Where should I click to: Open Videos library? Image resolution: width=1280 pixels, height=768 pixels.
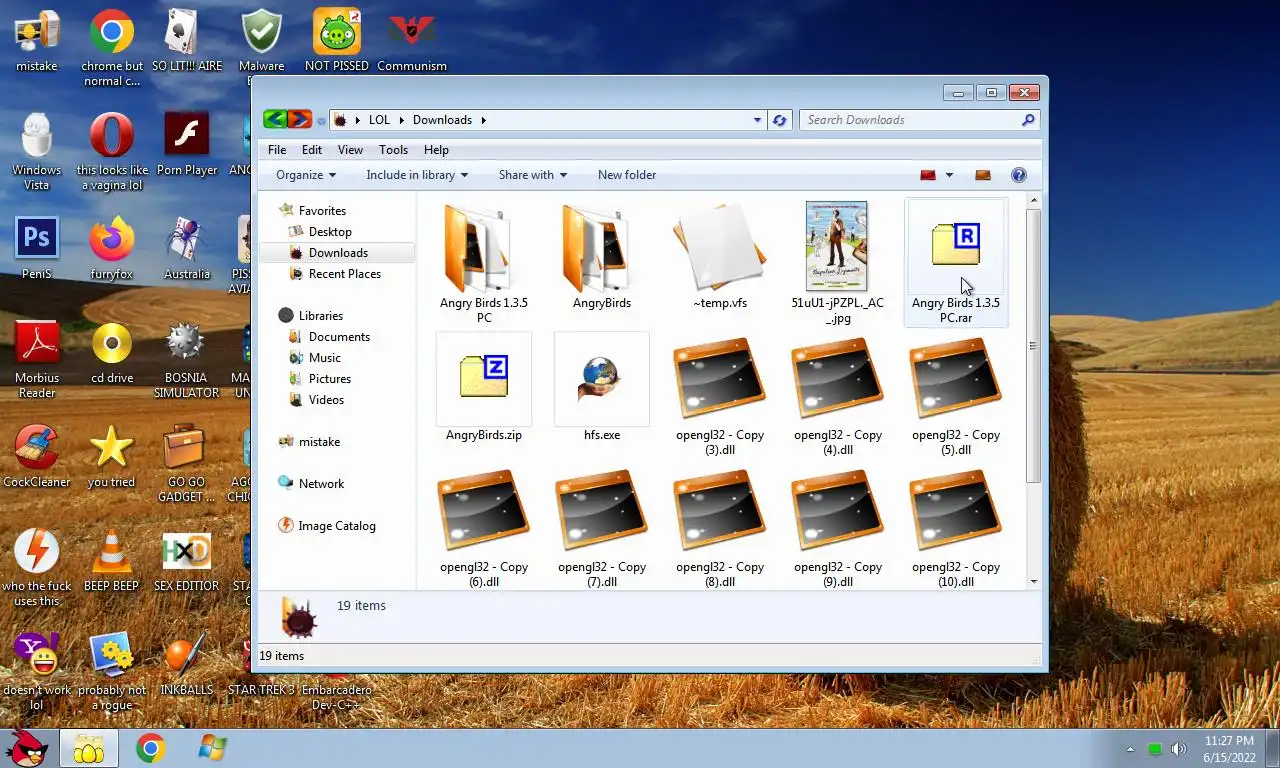(x=326, y=400)
